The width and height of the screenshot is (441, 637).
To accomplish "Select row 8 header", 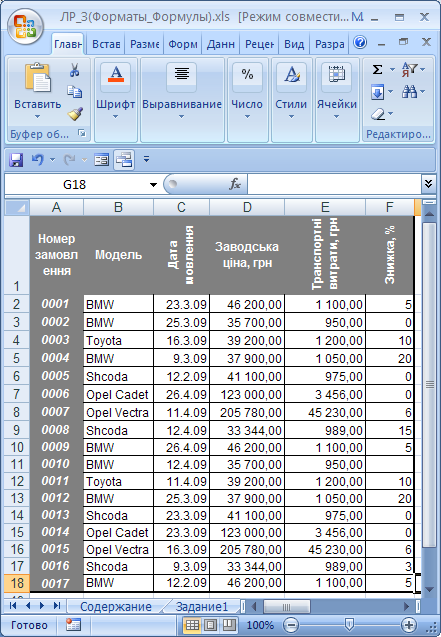I will tap(17, 412).
